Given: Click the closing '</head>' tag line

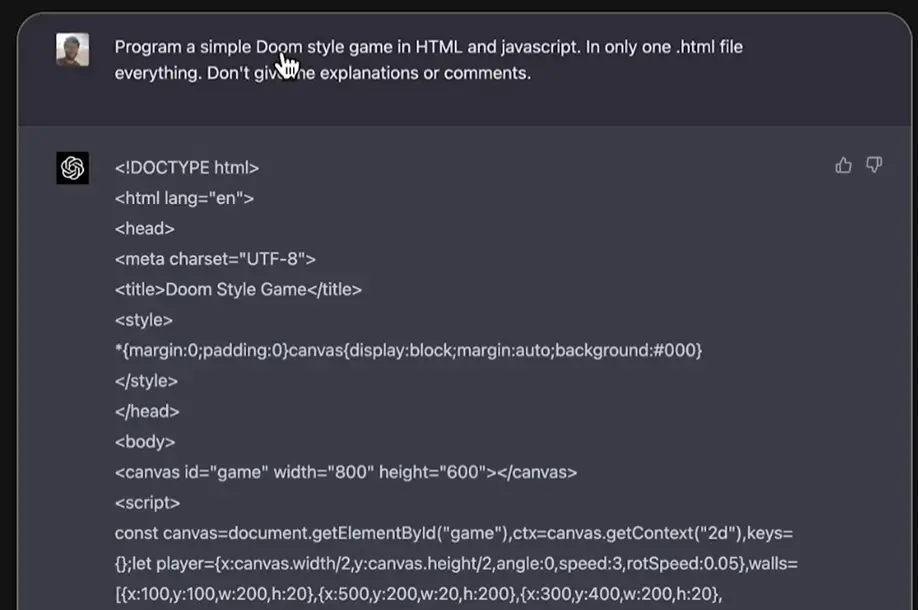Looking at the screenshot, I should pos(147,412).
